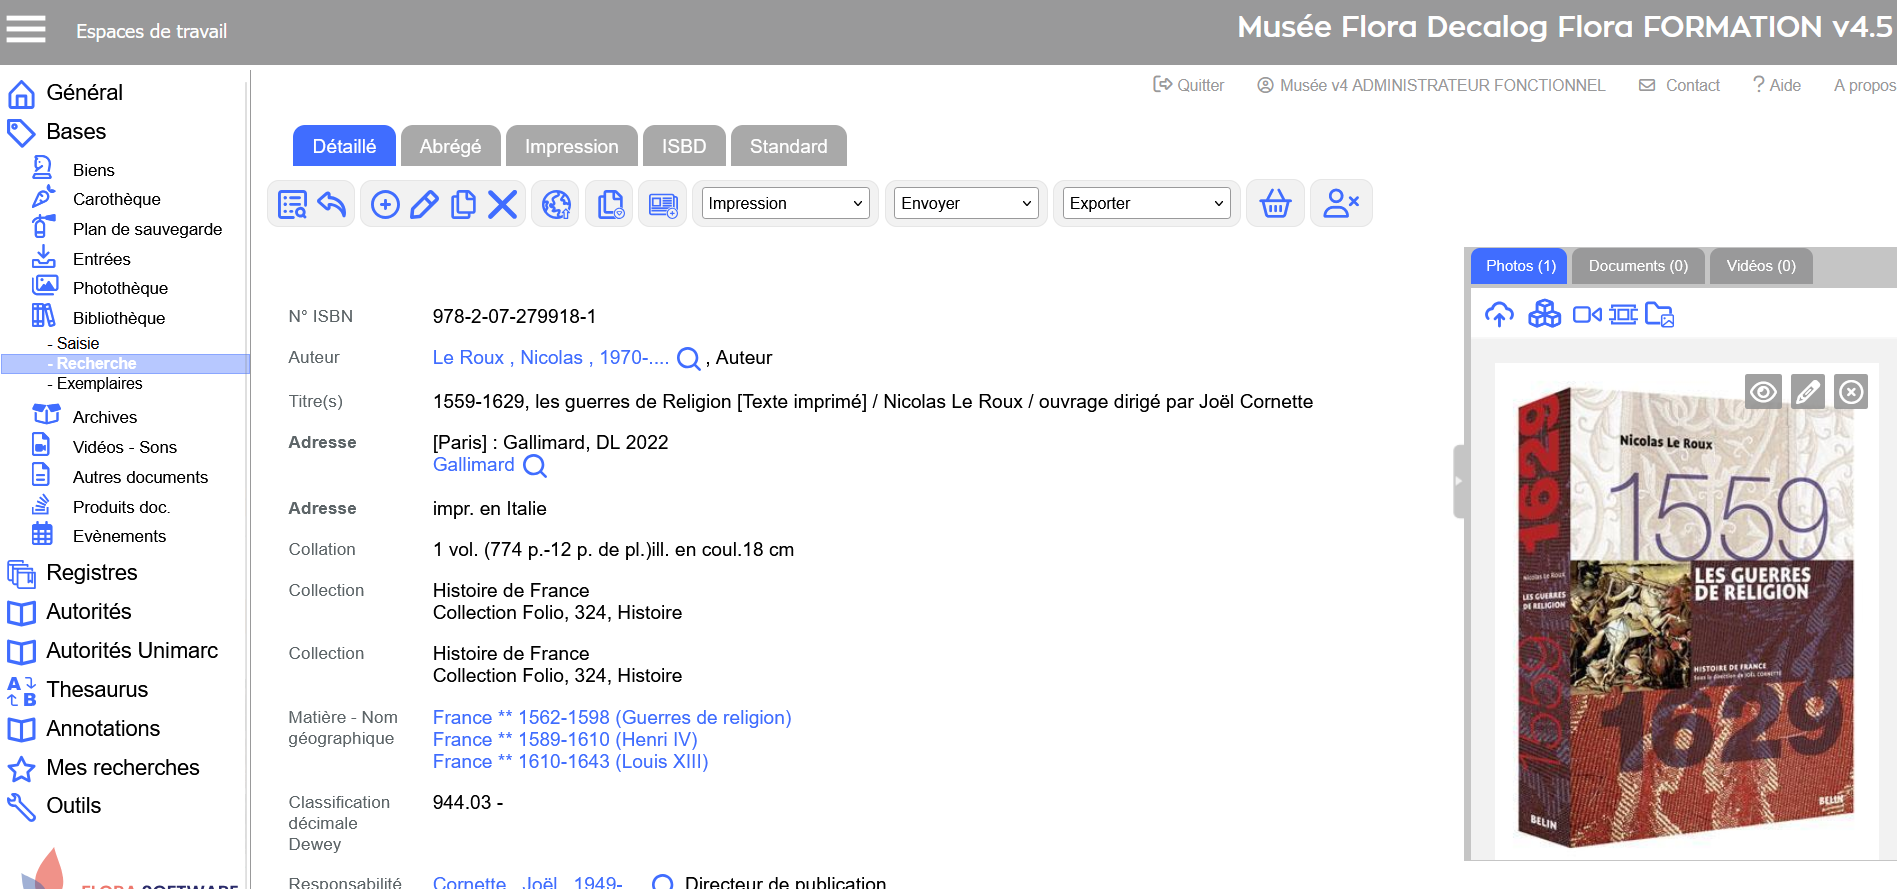The height and width of the screenshot is (889, 1897).
Task: Click the Quitter logout link
Action: (x=1189, y=86)
